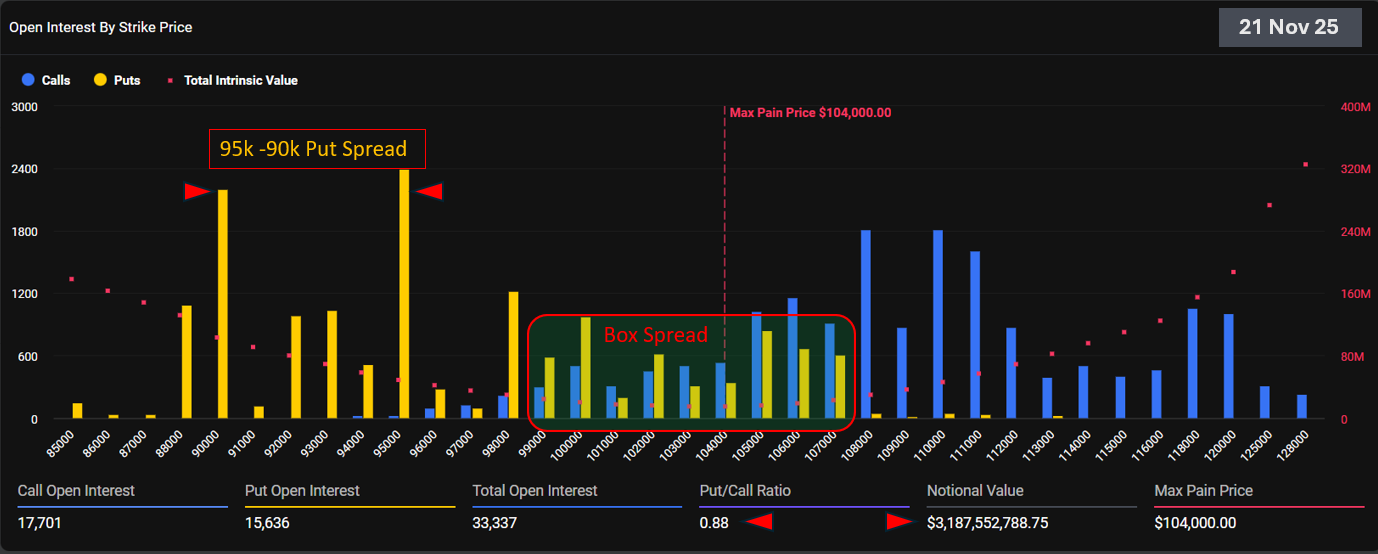Click the Open Interest By Strike Price title
Screen dimensions: 1378x554
pos(101,27)
